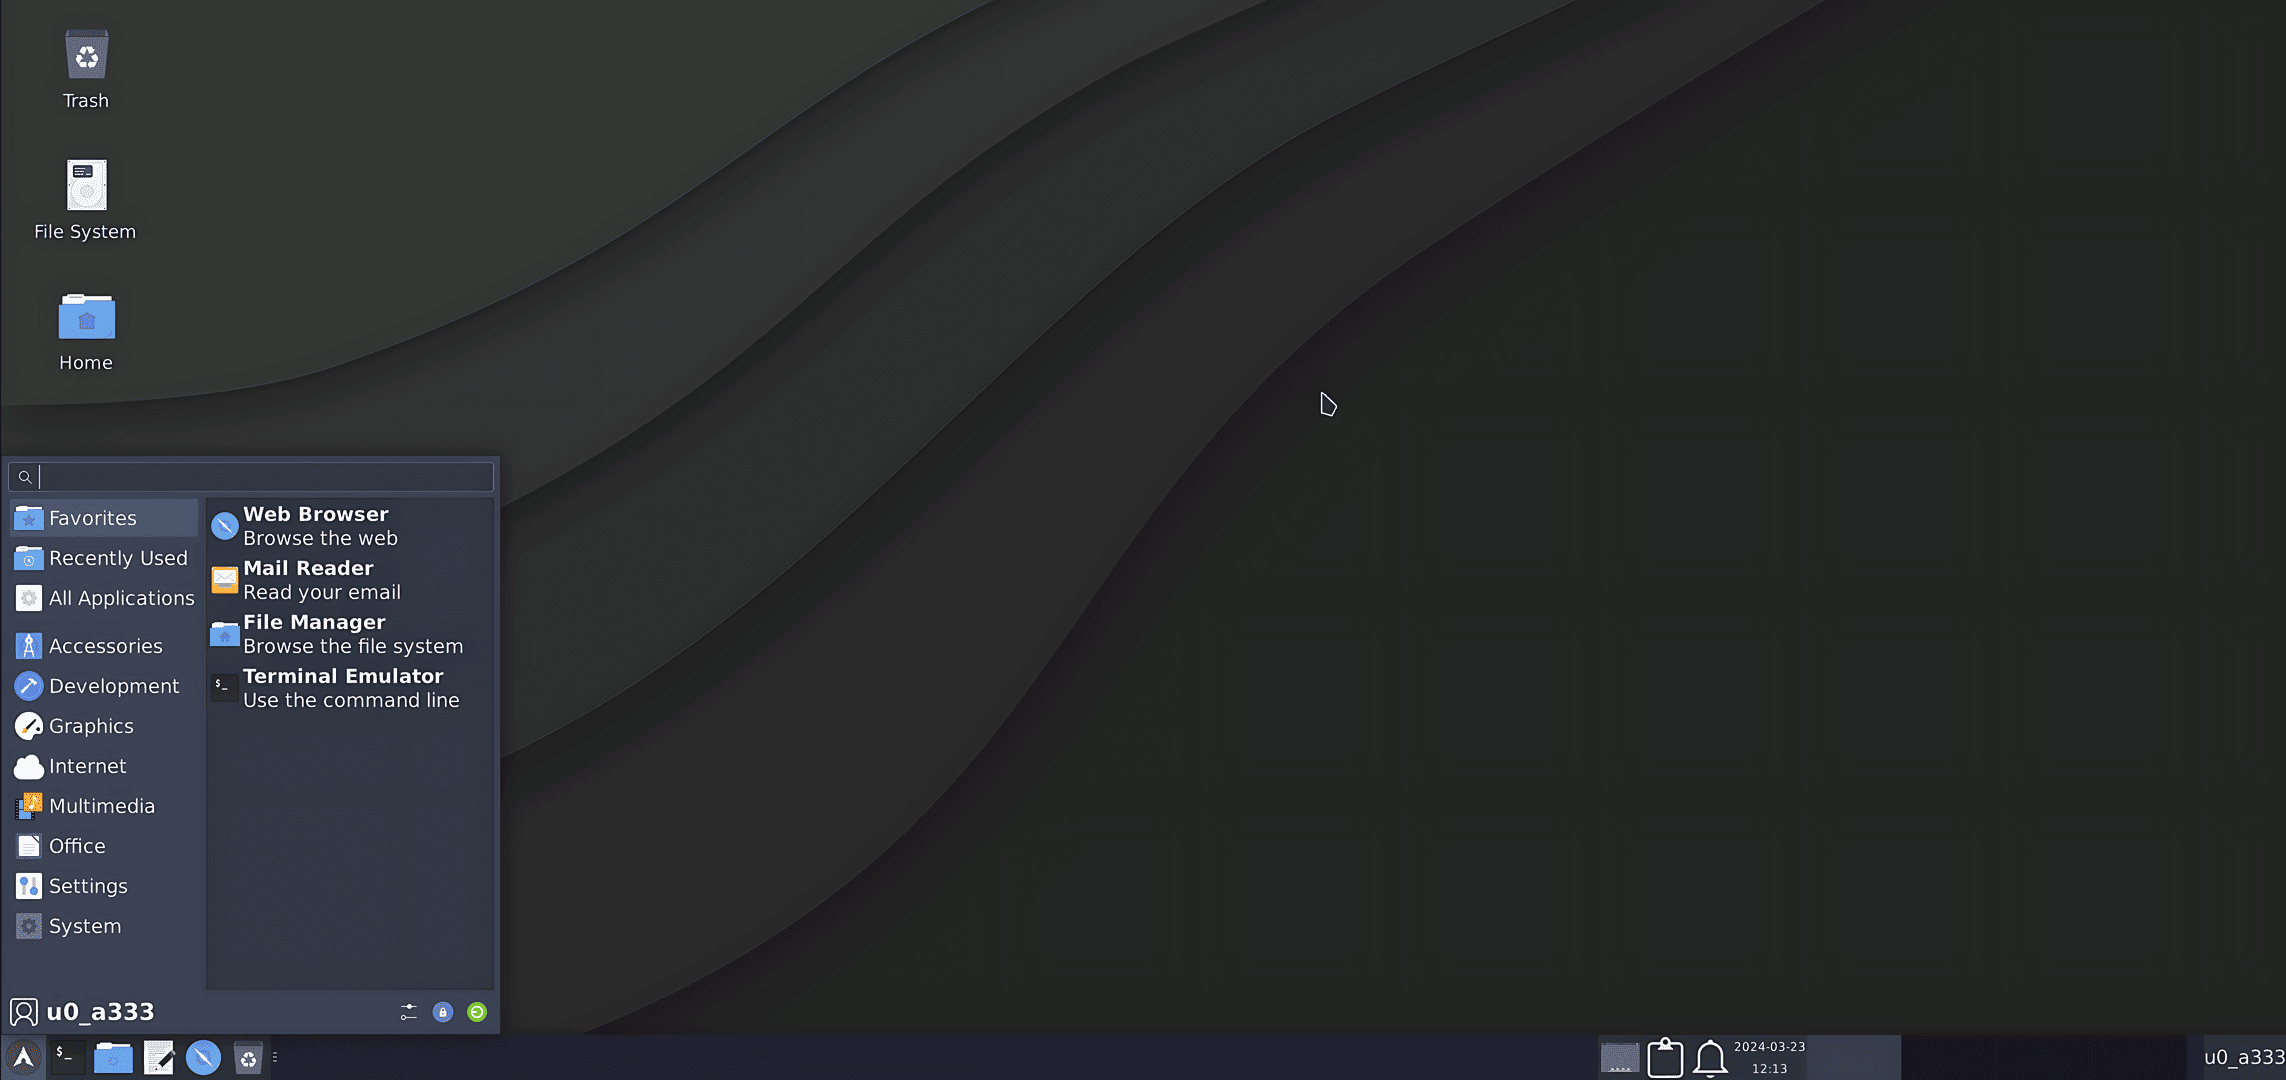This screenshot has width=2286, height=1080.
Task: Expand the Accessories category
Action: (104, 646)
